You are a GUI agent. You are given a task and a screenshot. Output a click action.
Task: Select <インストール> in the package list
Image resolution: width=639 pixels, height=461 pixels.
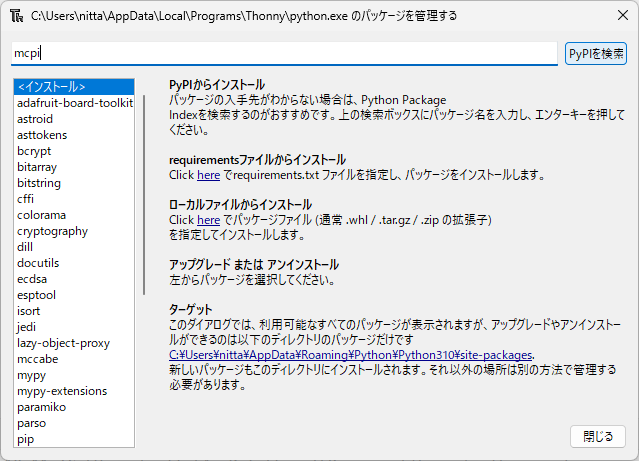point(51,87)
